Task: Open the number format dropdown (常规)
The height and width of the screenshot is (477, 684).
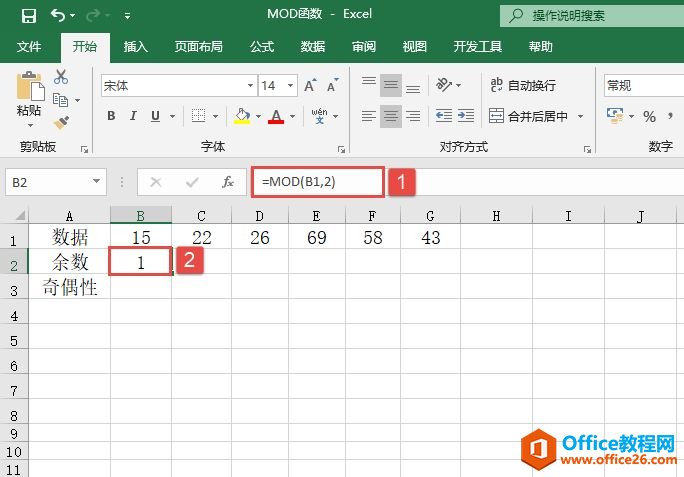Action: click(x=640, y=86)
